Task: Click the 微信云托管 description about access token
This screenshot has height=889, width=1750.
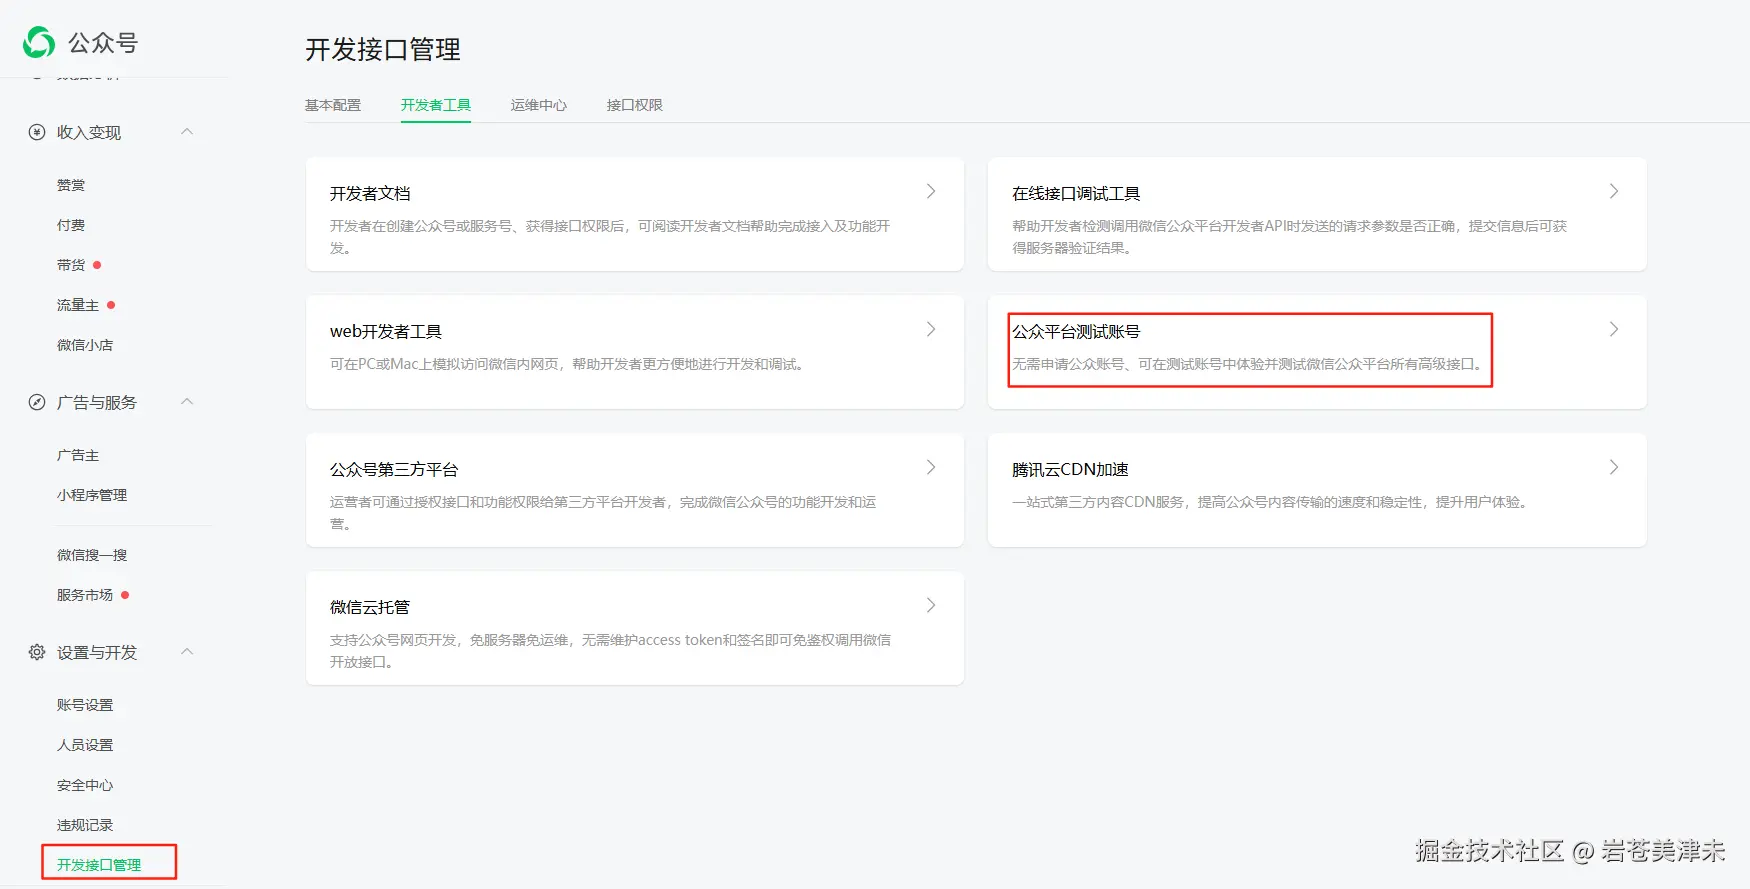Action: (610, 650)
